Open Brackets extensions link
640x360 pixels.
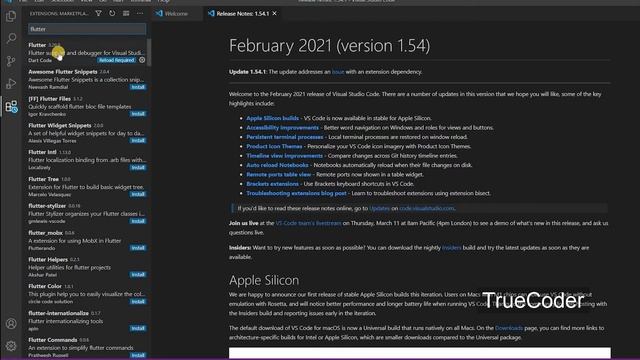pos(272,184)
